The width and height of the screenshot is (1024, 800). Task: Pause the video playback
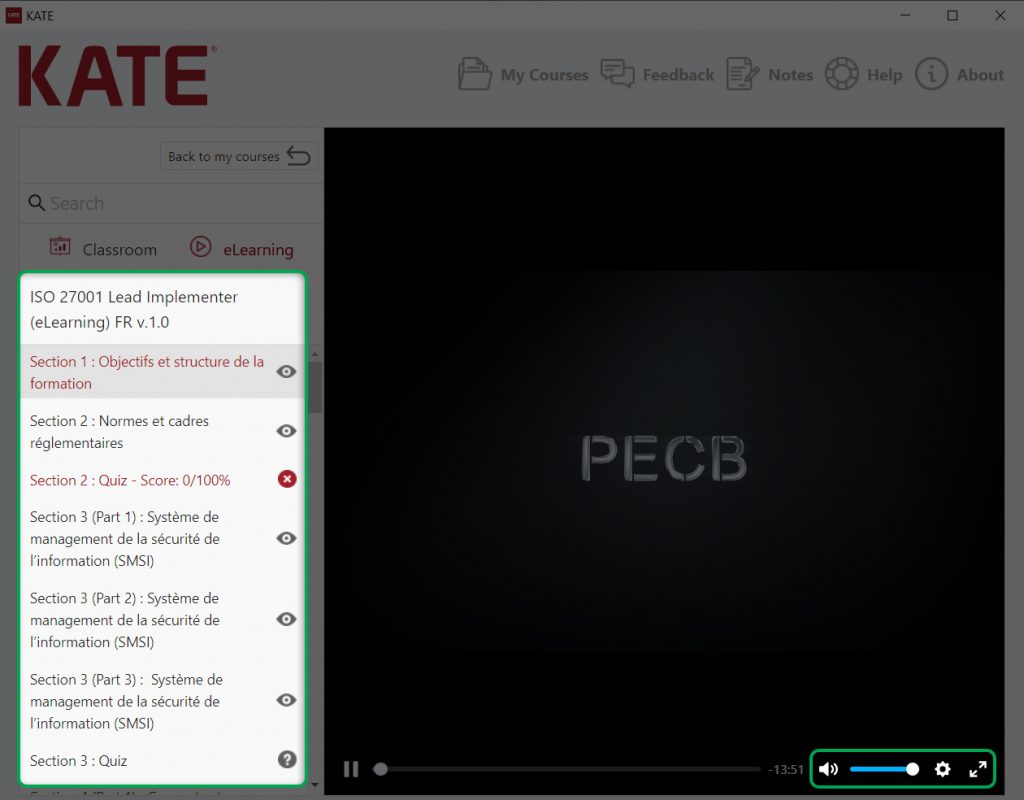tap(351, 769)
